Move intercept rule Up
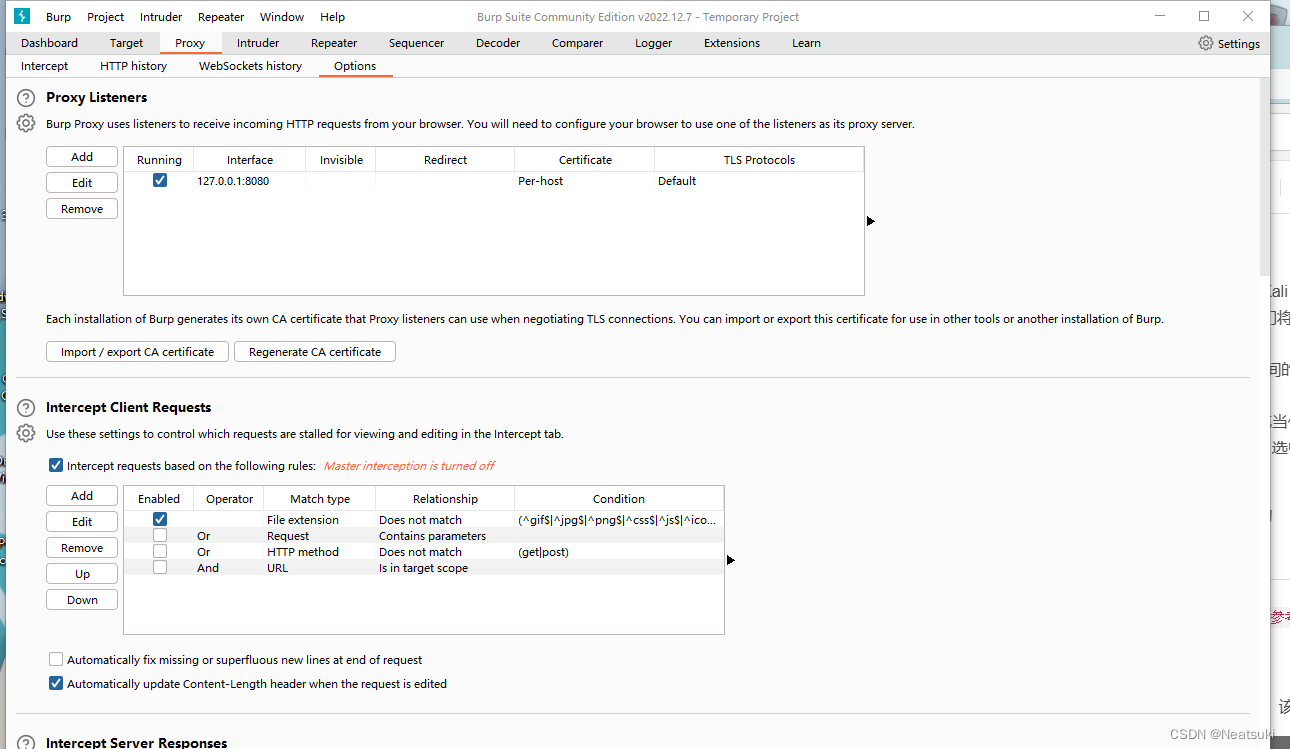Screen dimensions: 1290x749 pos(82,574)
